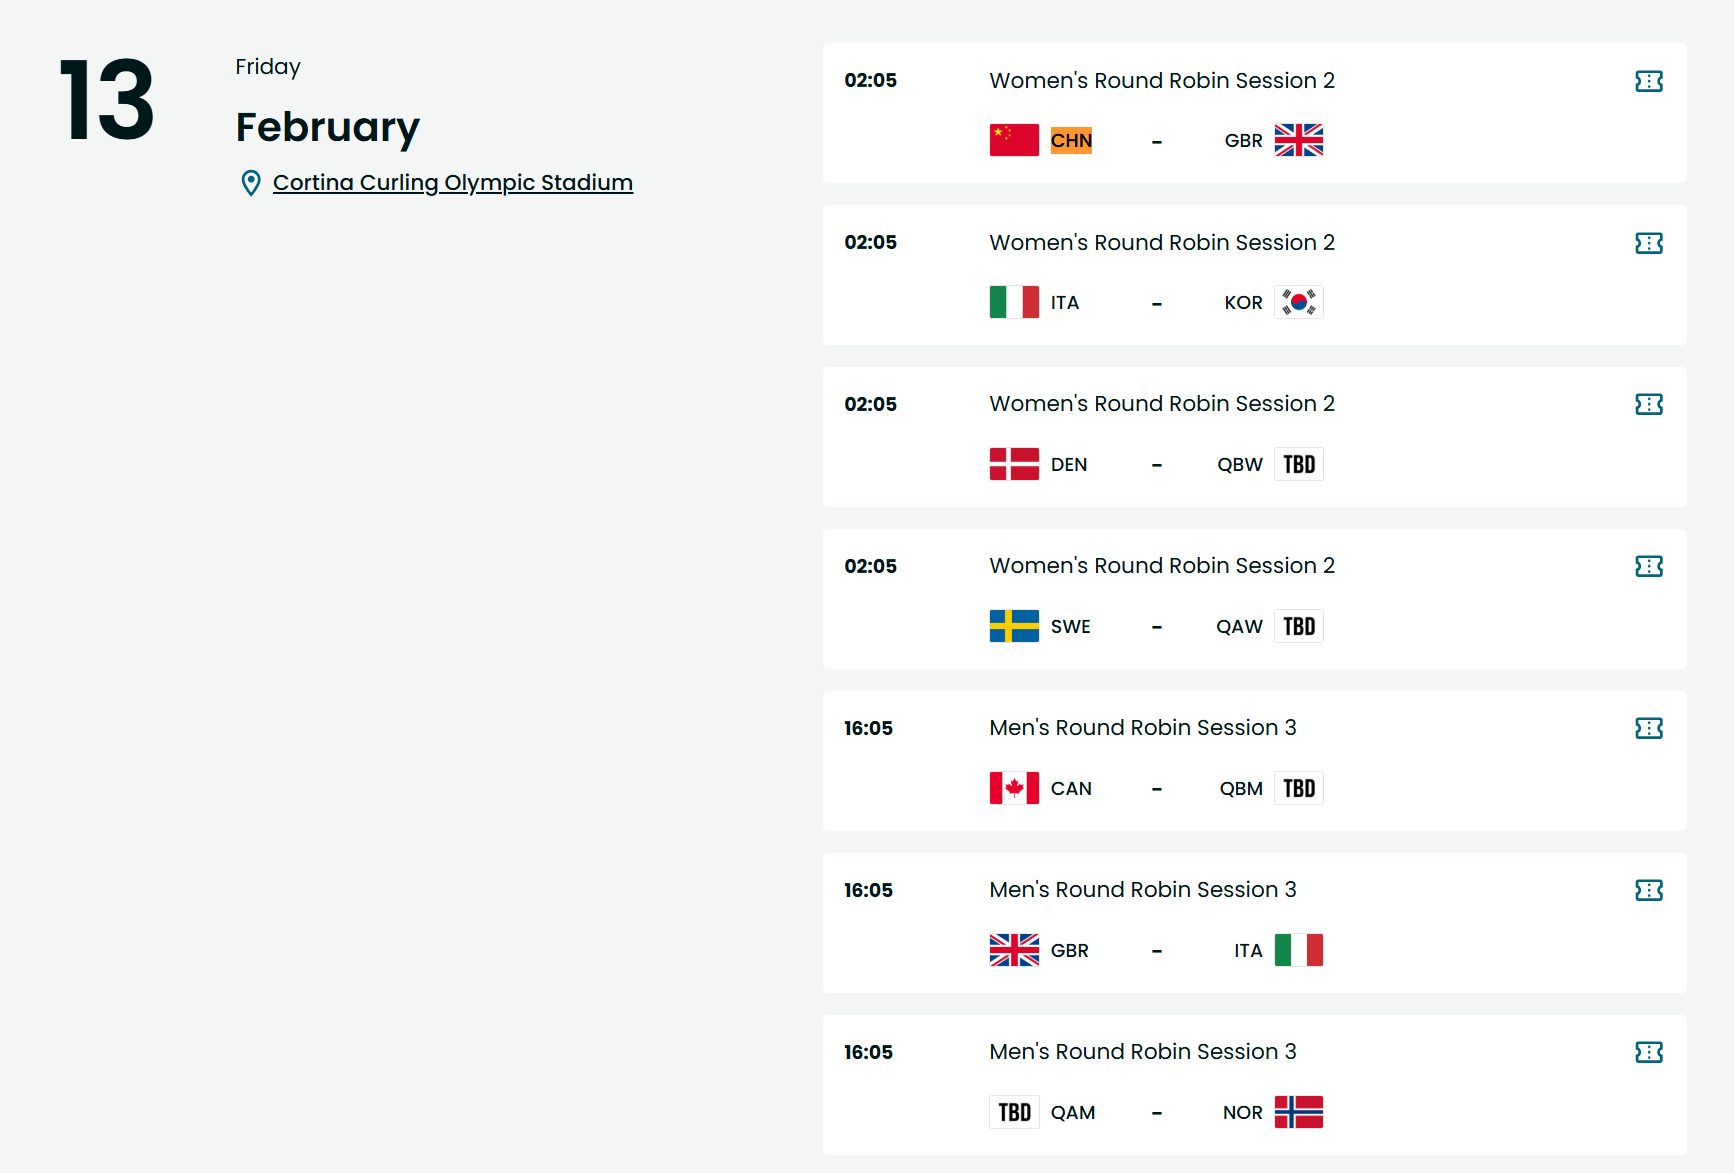Click ticket icon for men's GBR vs ITA match
Screen dimensions: 1734x1173
[1648, 890]
